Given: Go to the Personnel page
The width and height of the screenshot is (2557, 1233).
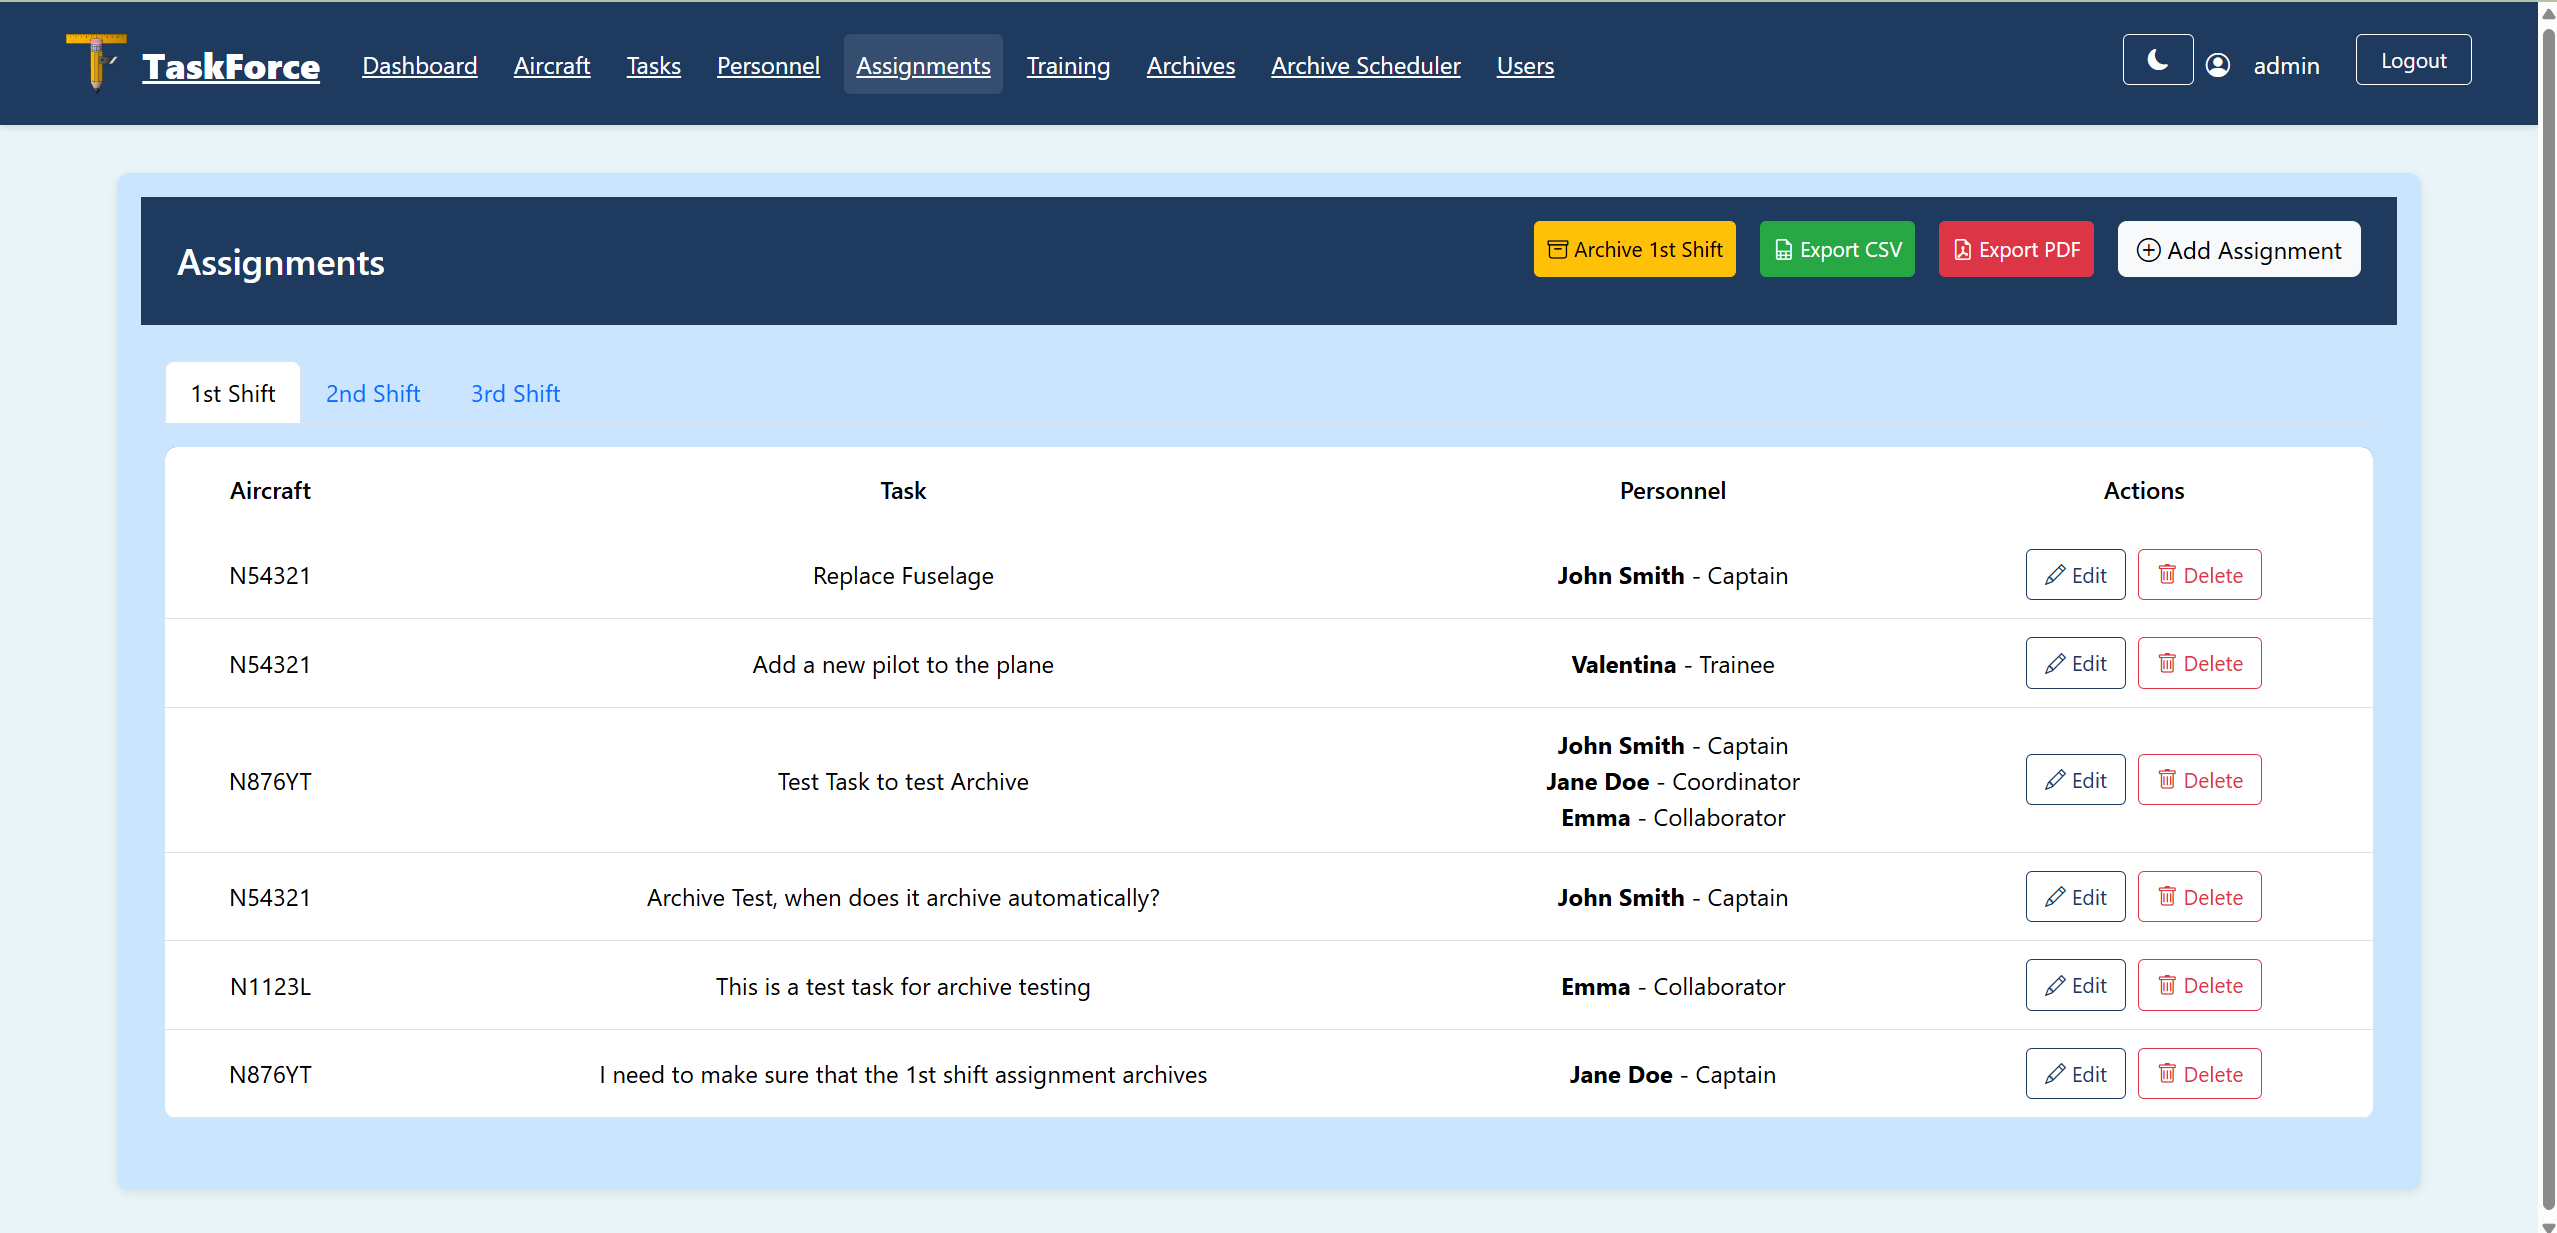Looking at the screenshot, I should pos(768,66).
